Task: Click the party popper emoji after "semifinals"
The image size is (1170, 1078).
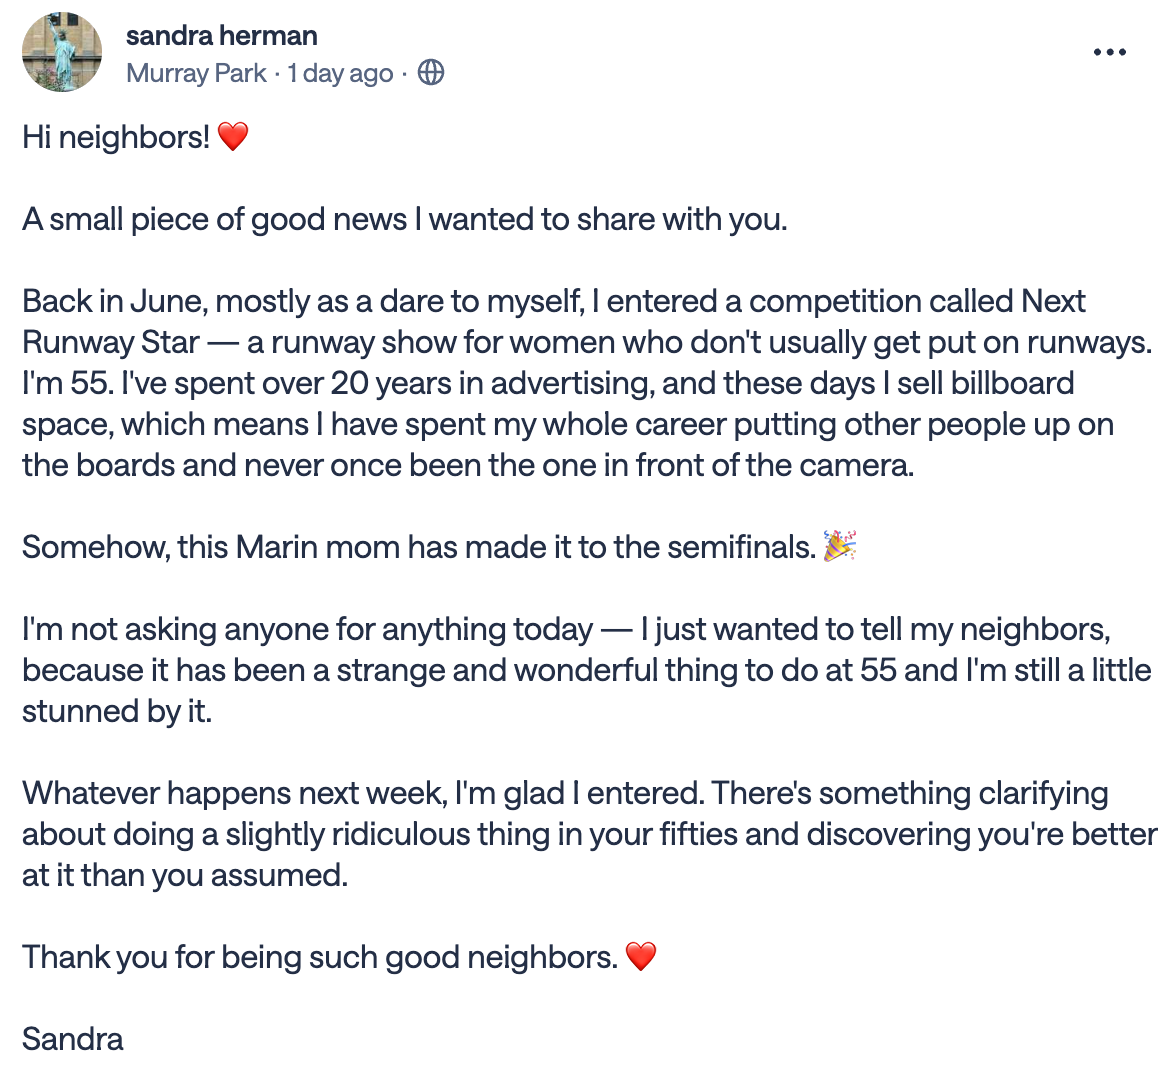Action: (x=839, y=547)
